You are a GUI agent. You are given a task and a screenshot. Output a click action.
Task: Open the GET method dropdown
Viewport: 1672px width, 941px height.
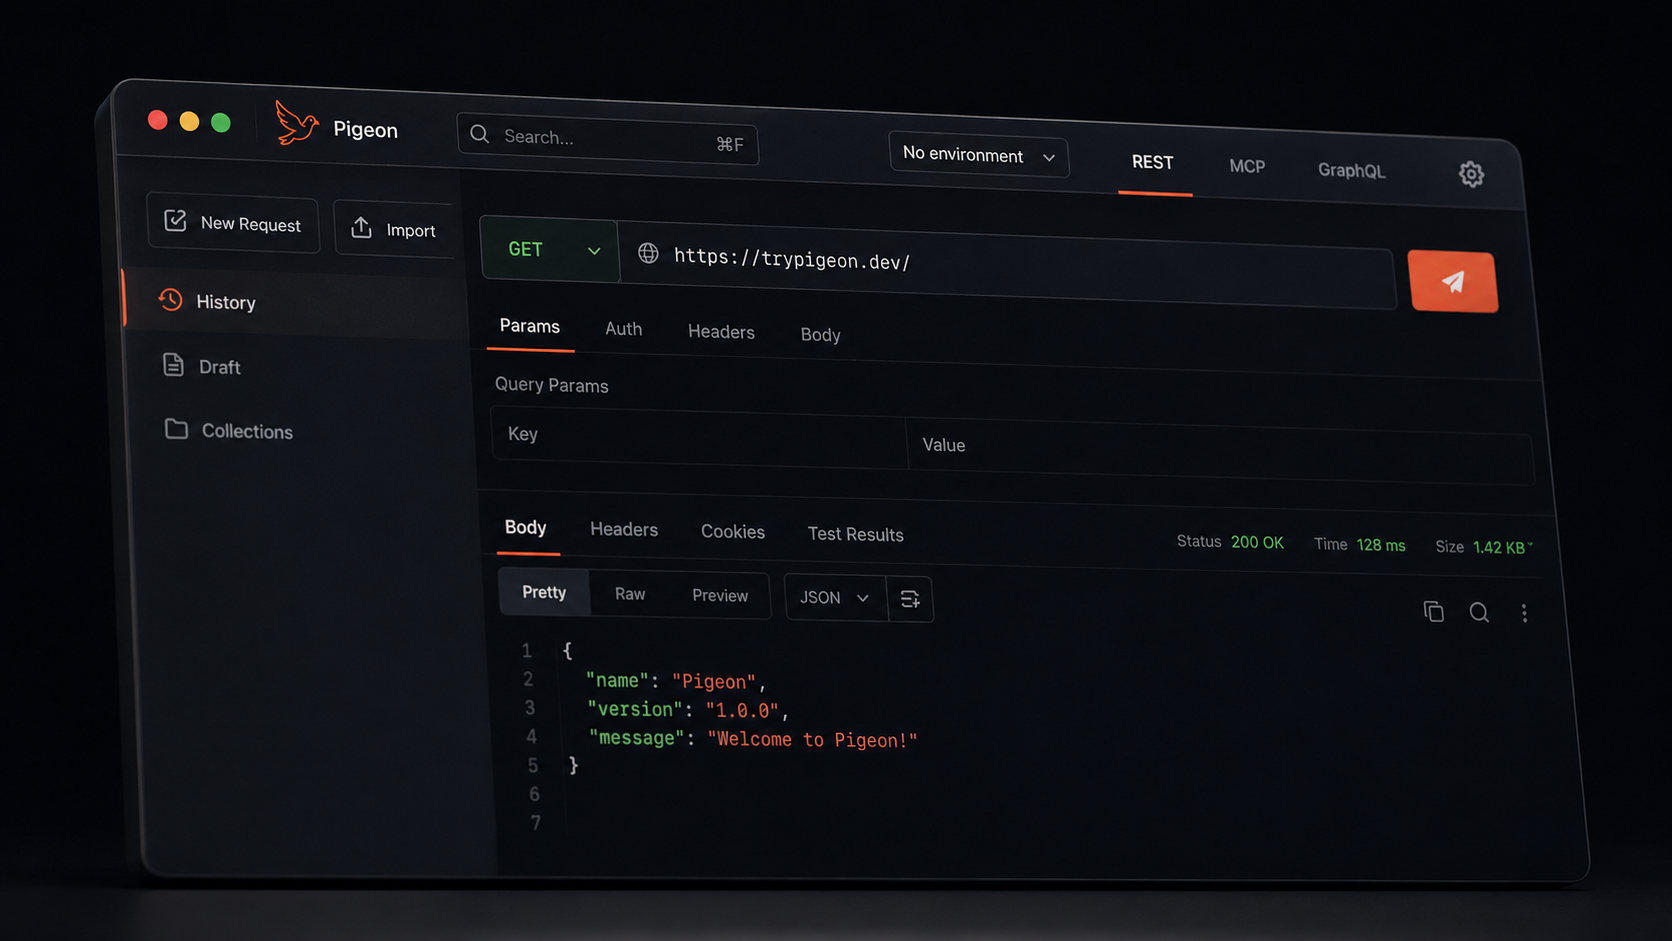click(550, 248)
